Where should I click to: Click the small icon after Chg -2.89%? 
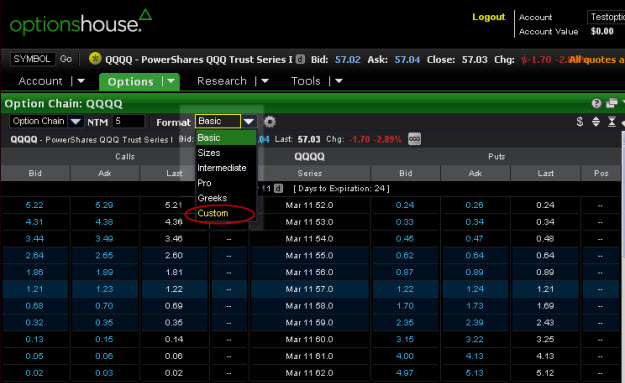(x=414, y=139)
